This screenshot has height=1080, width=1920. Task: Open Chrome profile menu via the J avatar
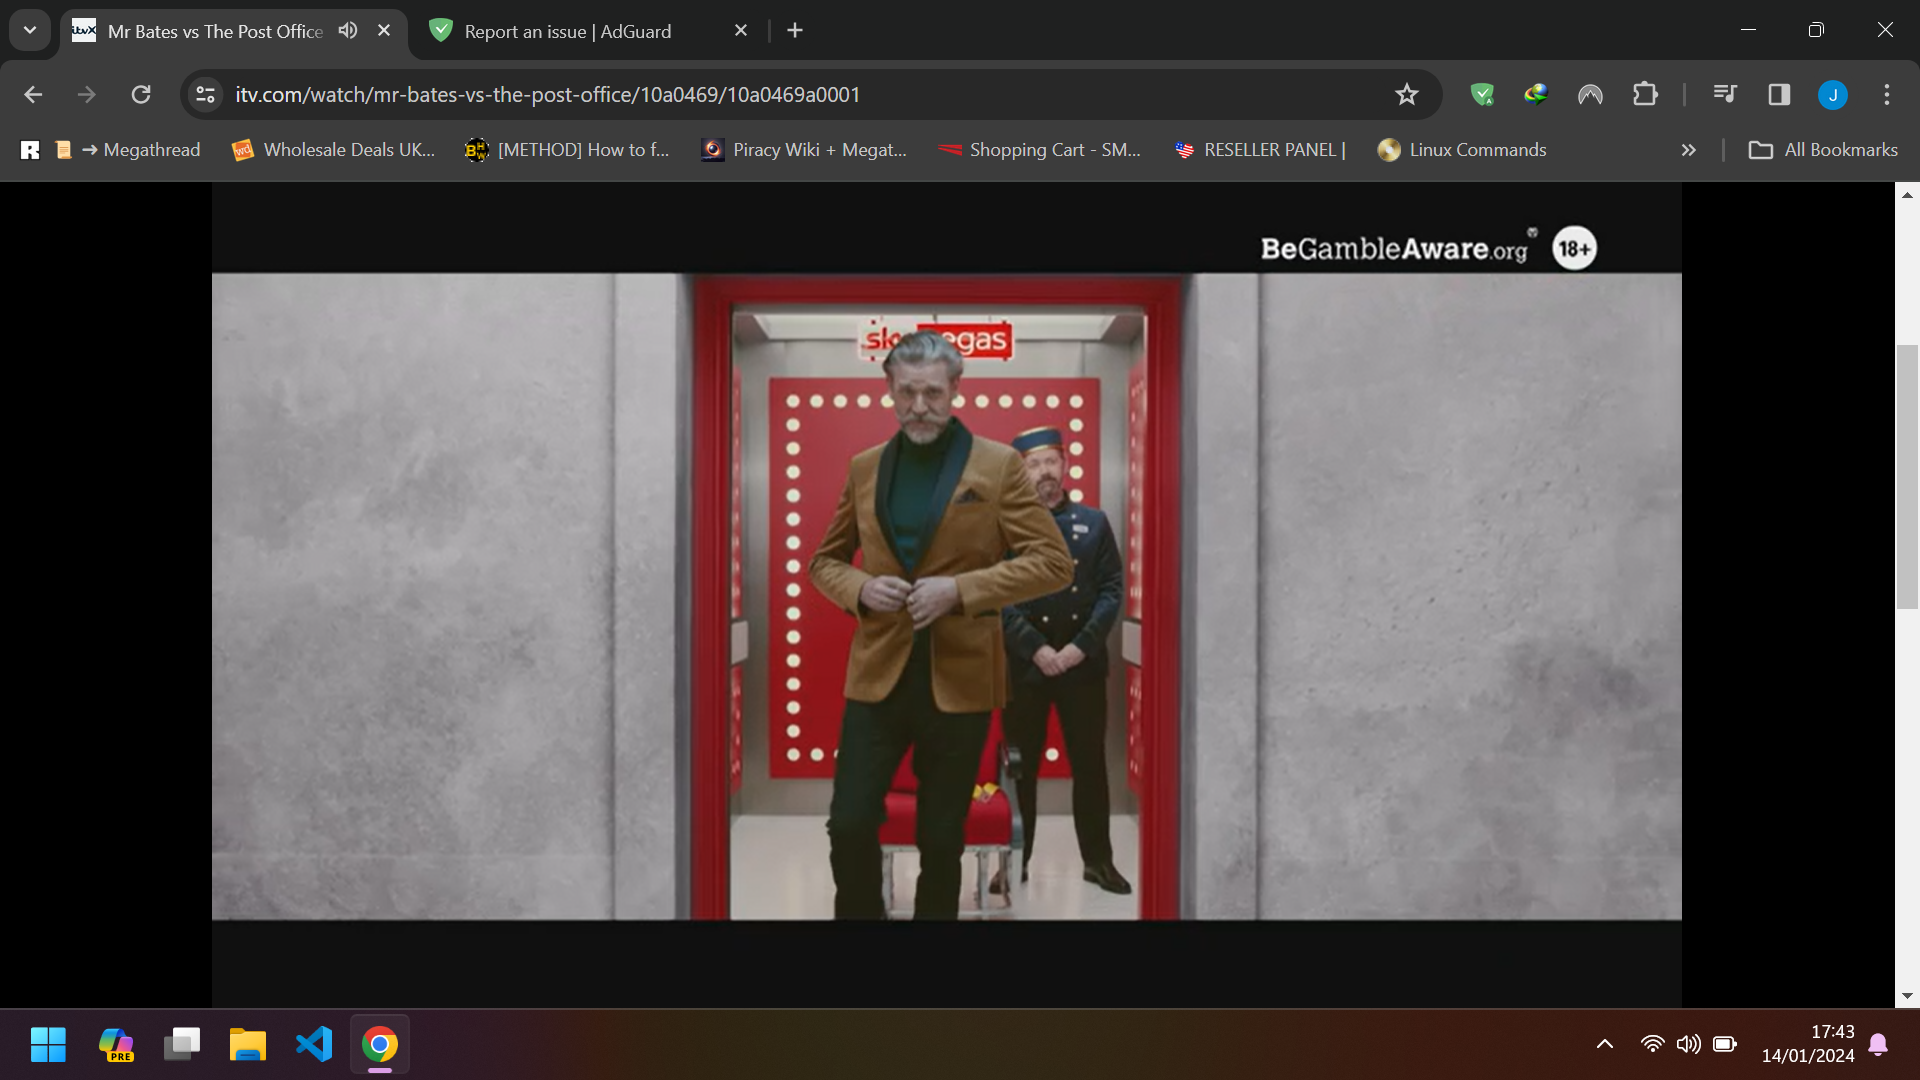(1832, 94)
